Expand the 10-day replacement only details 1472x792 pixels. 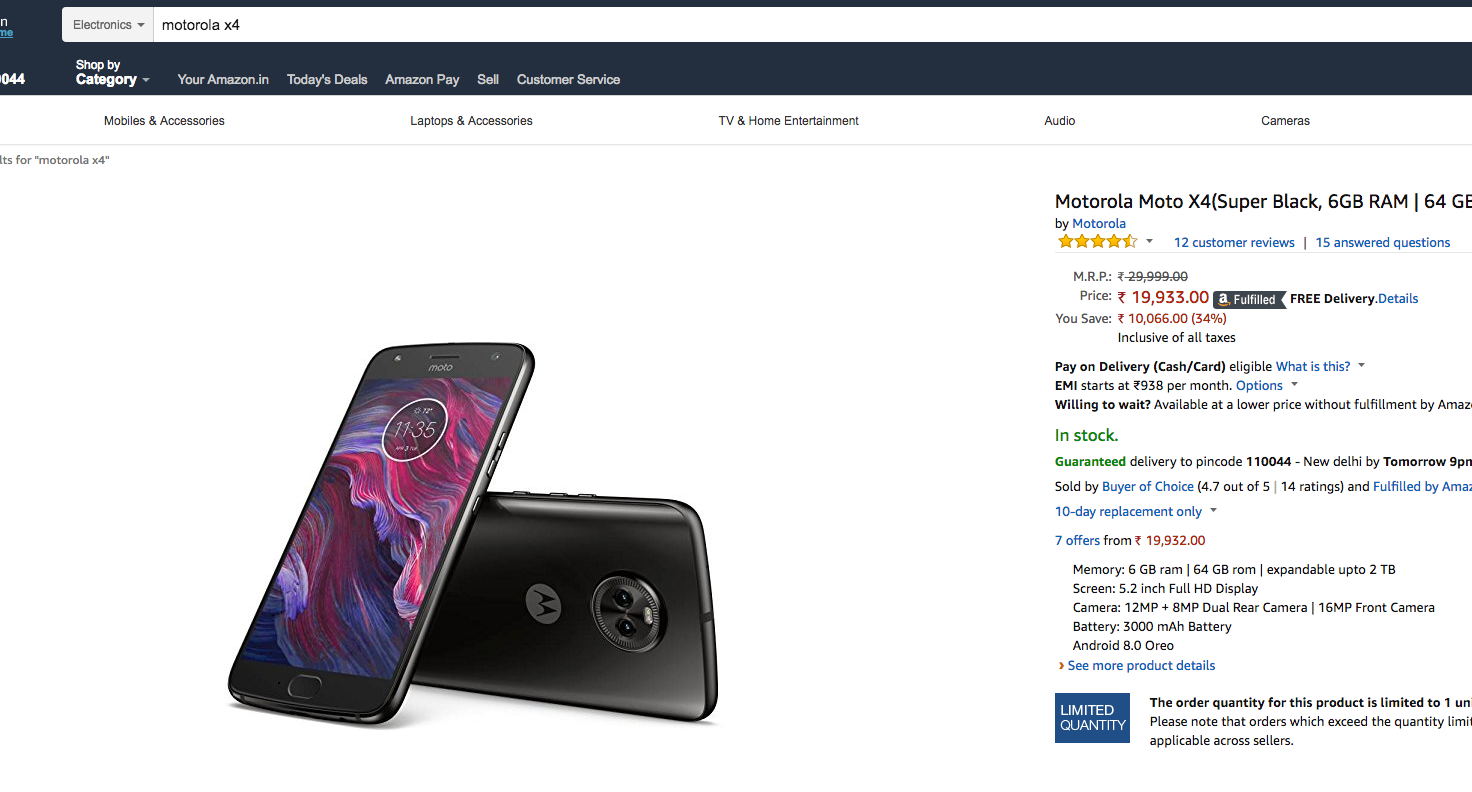(x=1213, y=511)
